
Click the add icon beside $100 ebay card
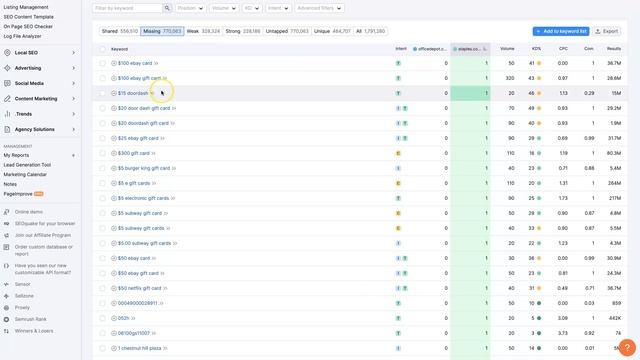pyautogui.click(x=114, y=63)
